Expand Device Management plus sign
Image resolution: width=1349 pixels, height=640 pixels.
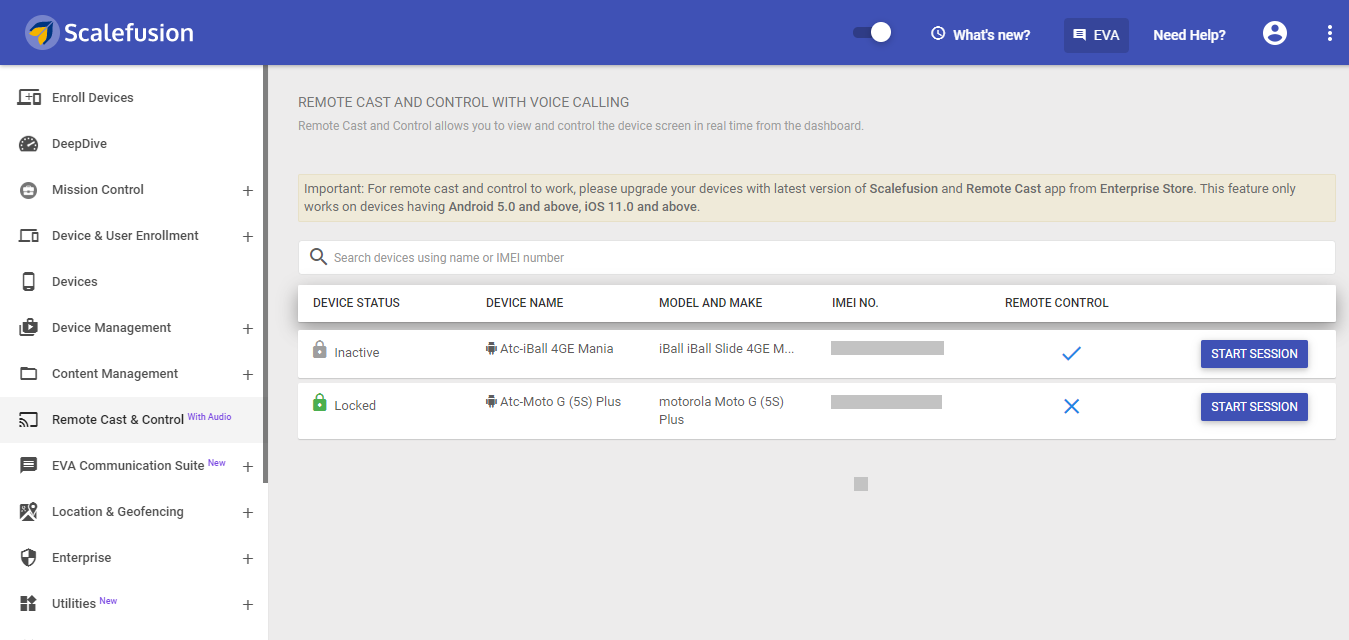pyautogui.click(x=248, y=328)
